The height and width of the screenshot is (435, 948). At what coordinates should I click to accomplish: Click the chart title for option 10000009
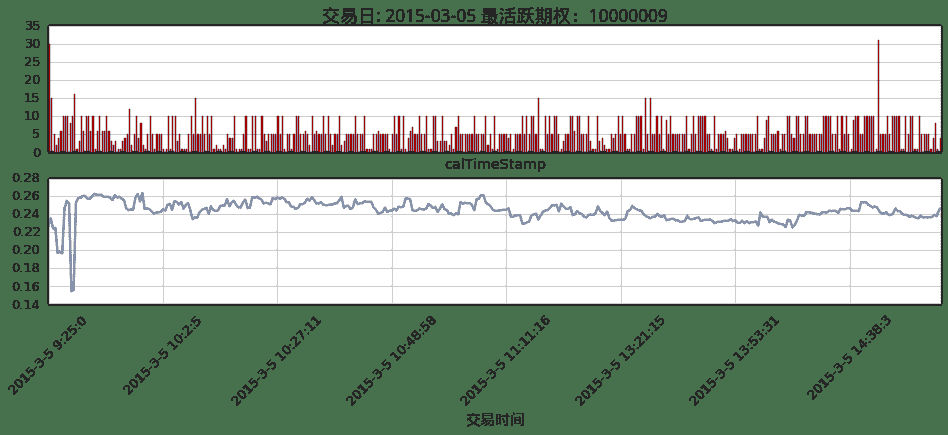coord(495,15)
